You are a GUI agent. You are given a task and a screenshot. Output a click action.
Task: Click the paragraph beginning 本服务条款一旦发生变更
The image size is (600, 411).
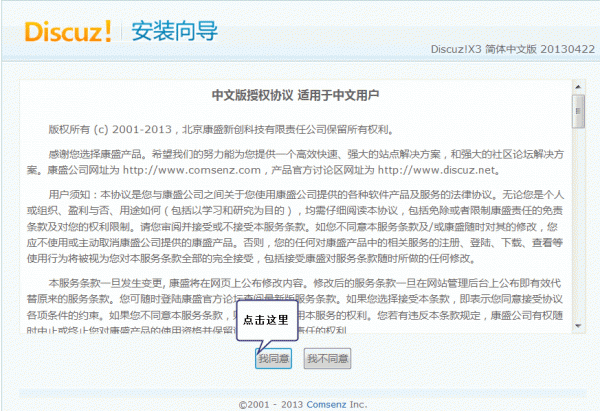(x=295, y=306)
